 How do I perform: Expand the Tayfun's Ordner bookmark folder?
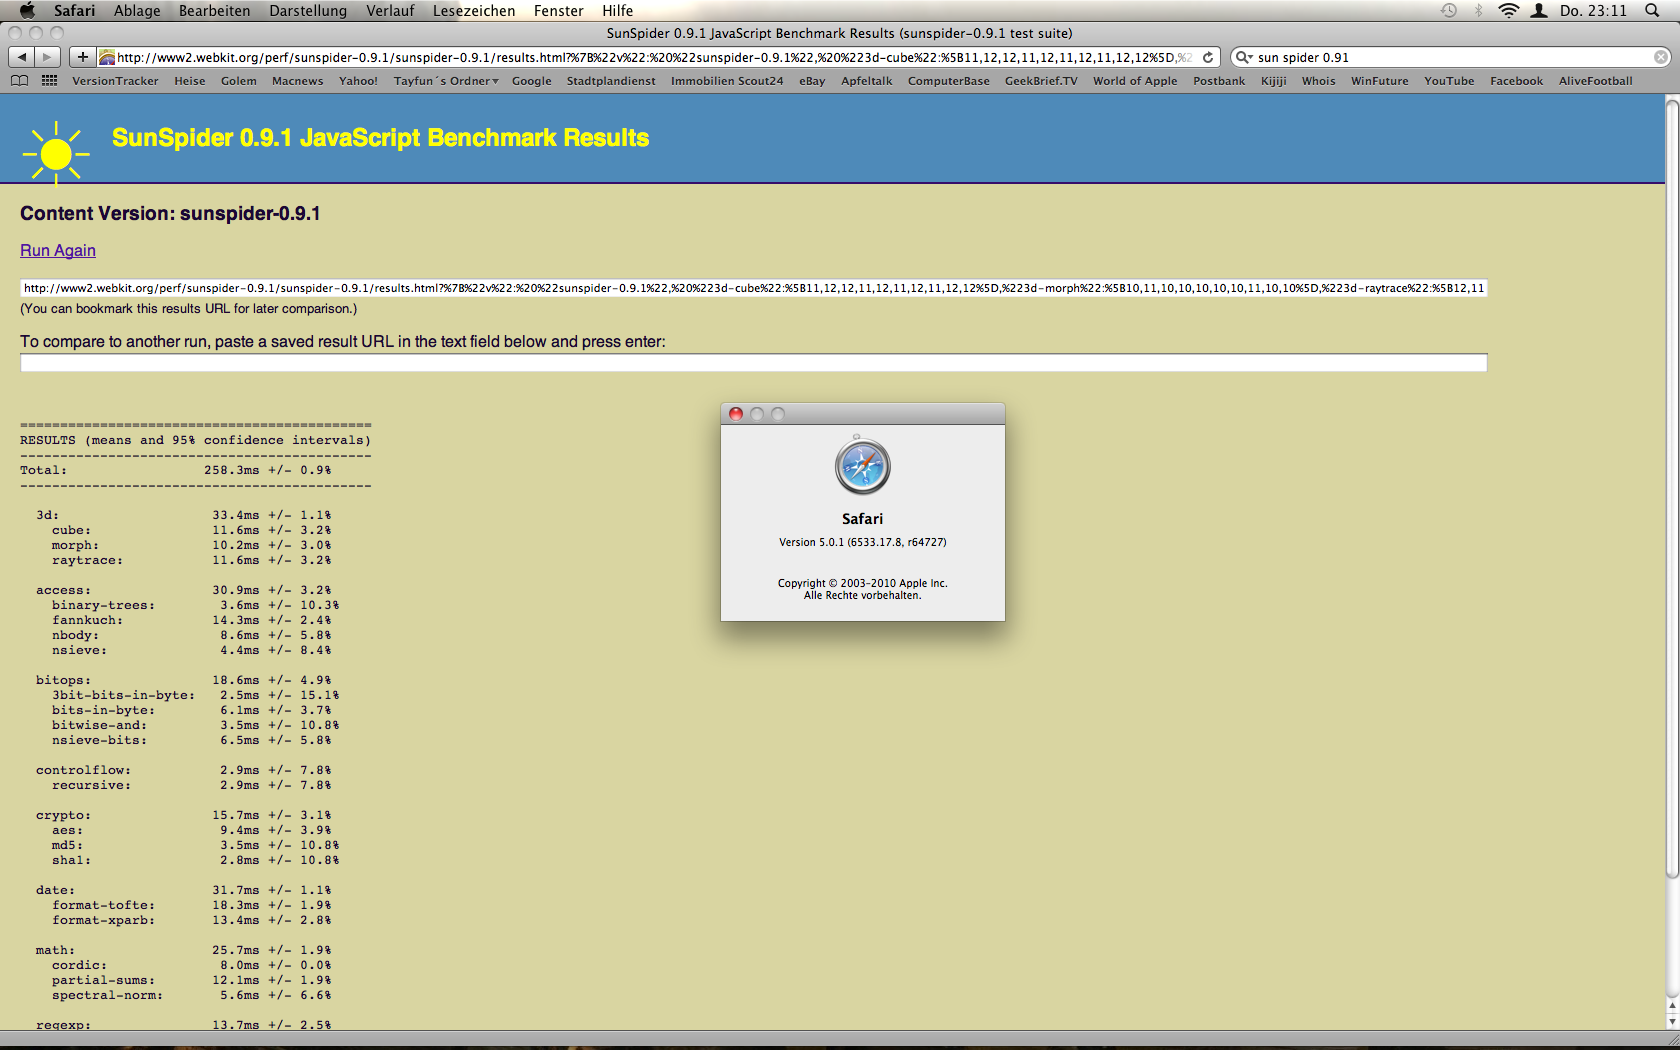(x=446, y=81)
